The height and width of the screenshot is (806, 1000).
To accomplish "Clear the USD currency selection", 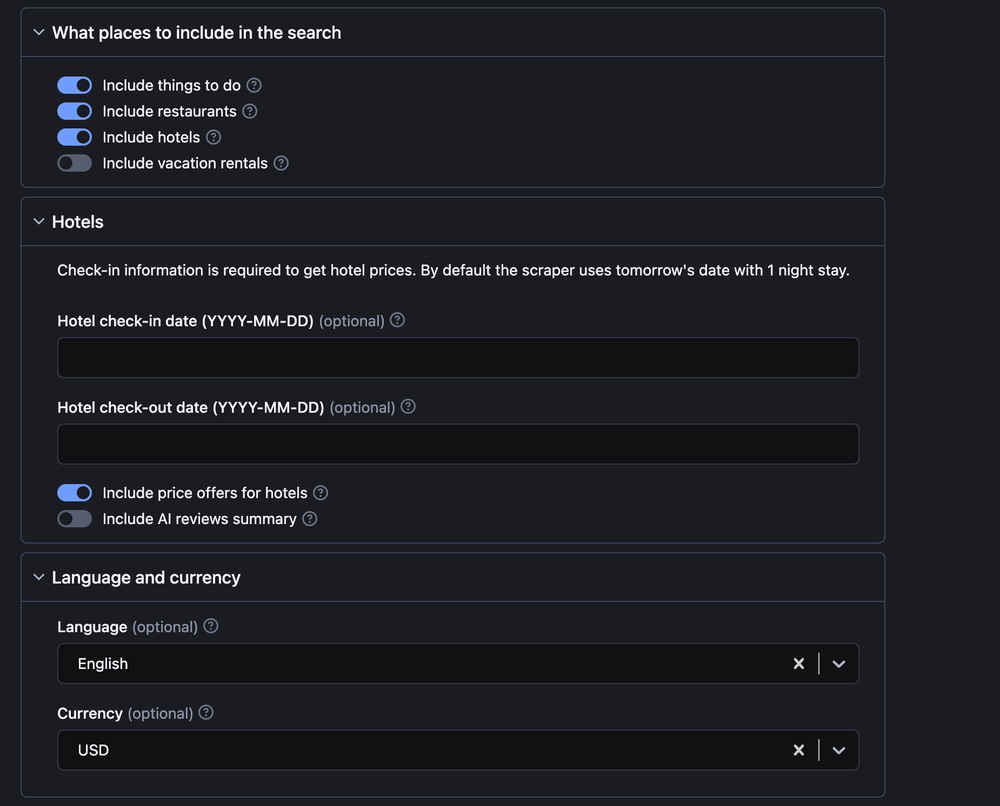I will pos(799,750).
